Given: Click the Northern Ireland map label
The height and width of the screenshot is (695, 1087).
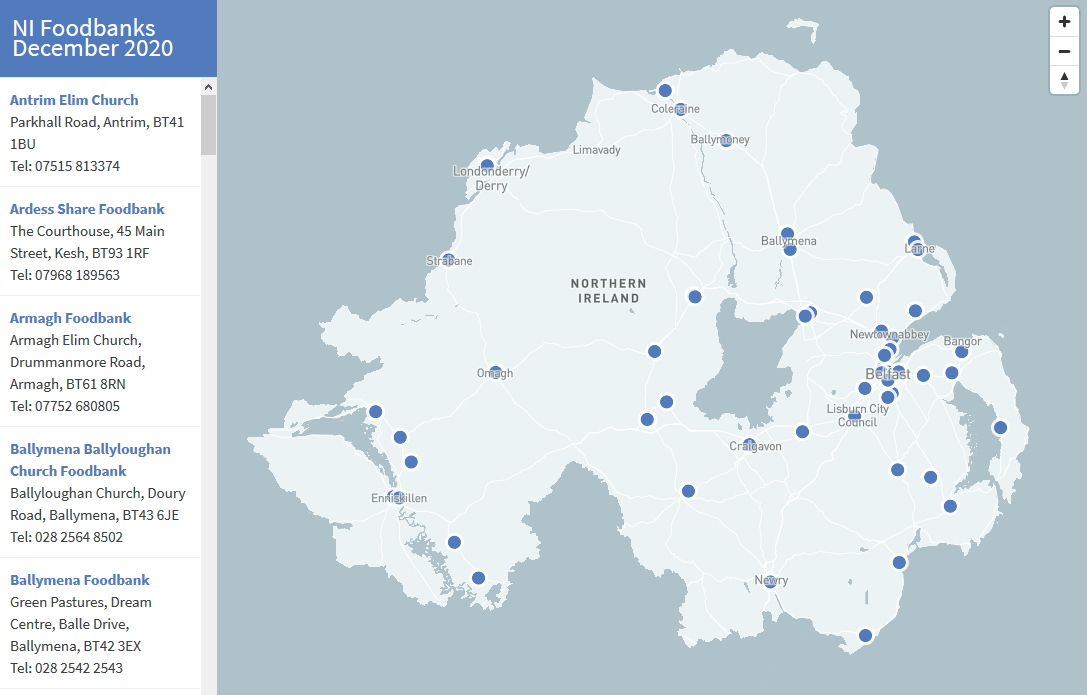Looking at the screenshot, I should [x=609, y=291].
